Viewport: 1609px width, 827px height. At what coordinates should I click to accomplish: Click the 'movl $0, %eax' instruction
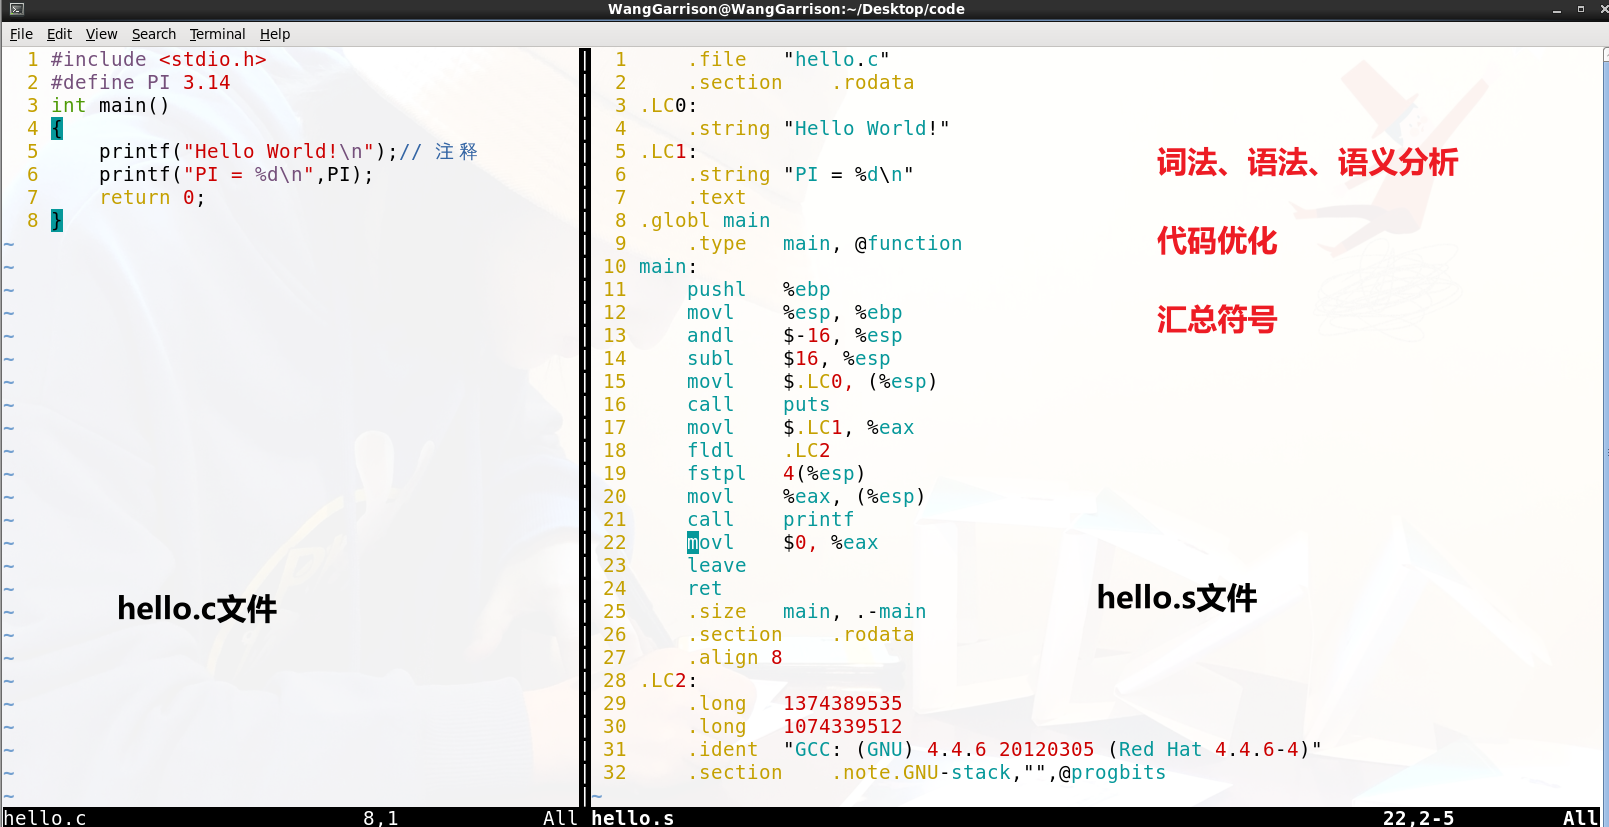(782, 542)
